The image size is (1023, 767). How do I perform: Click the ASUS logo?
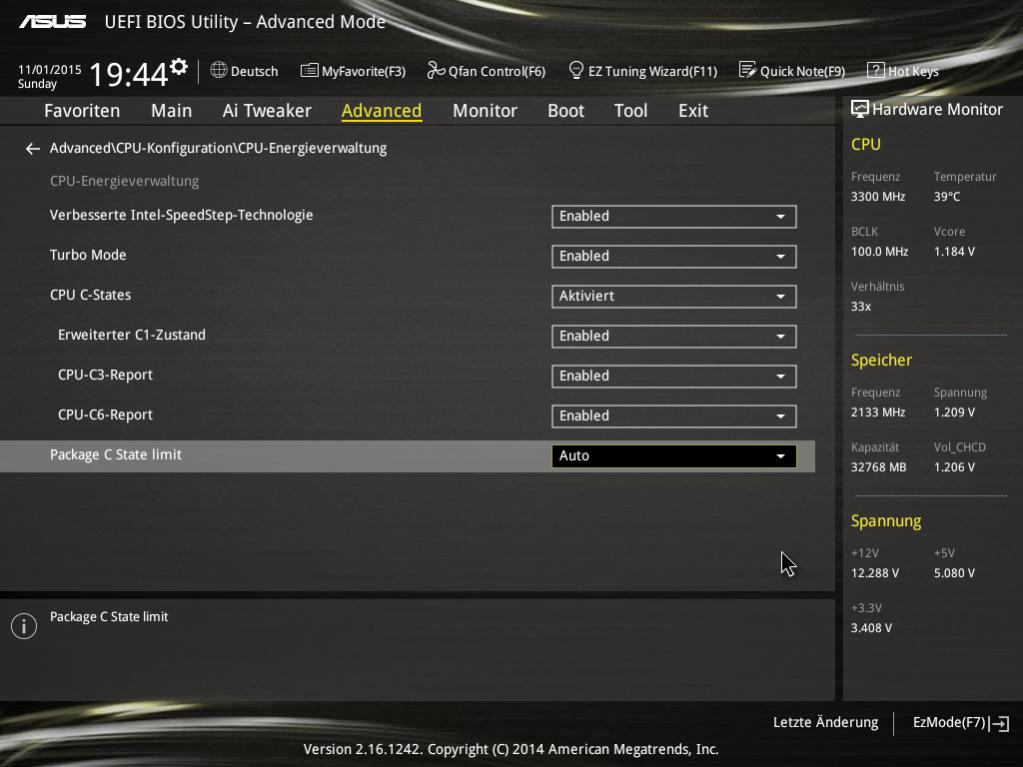click(52, 22)
